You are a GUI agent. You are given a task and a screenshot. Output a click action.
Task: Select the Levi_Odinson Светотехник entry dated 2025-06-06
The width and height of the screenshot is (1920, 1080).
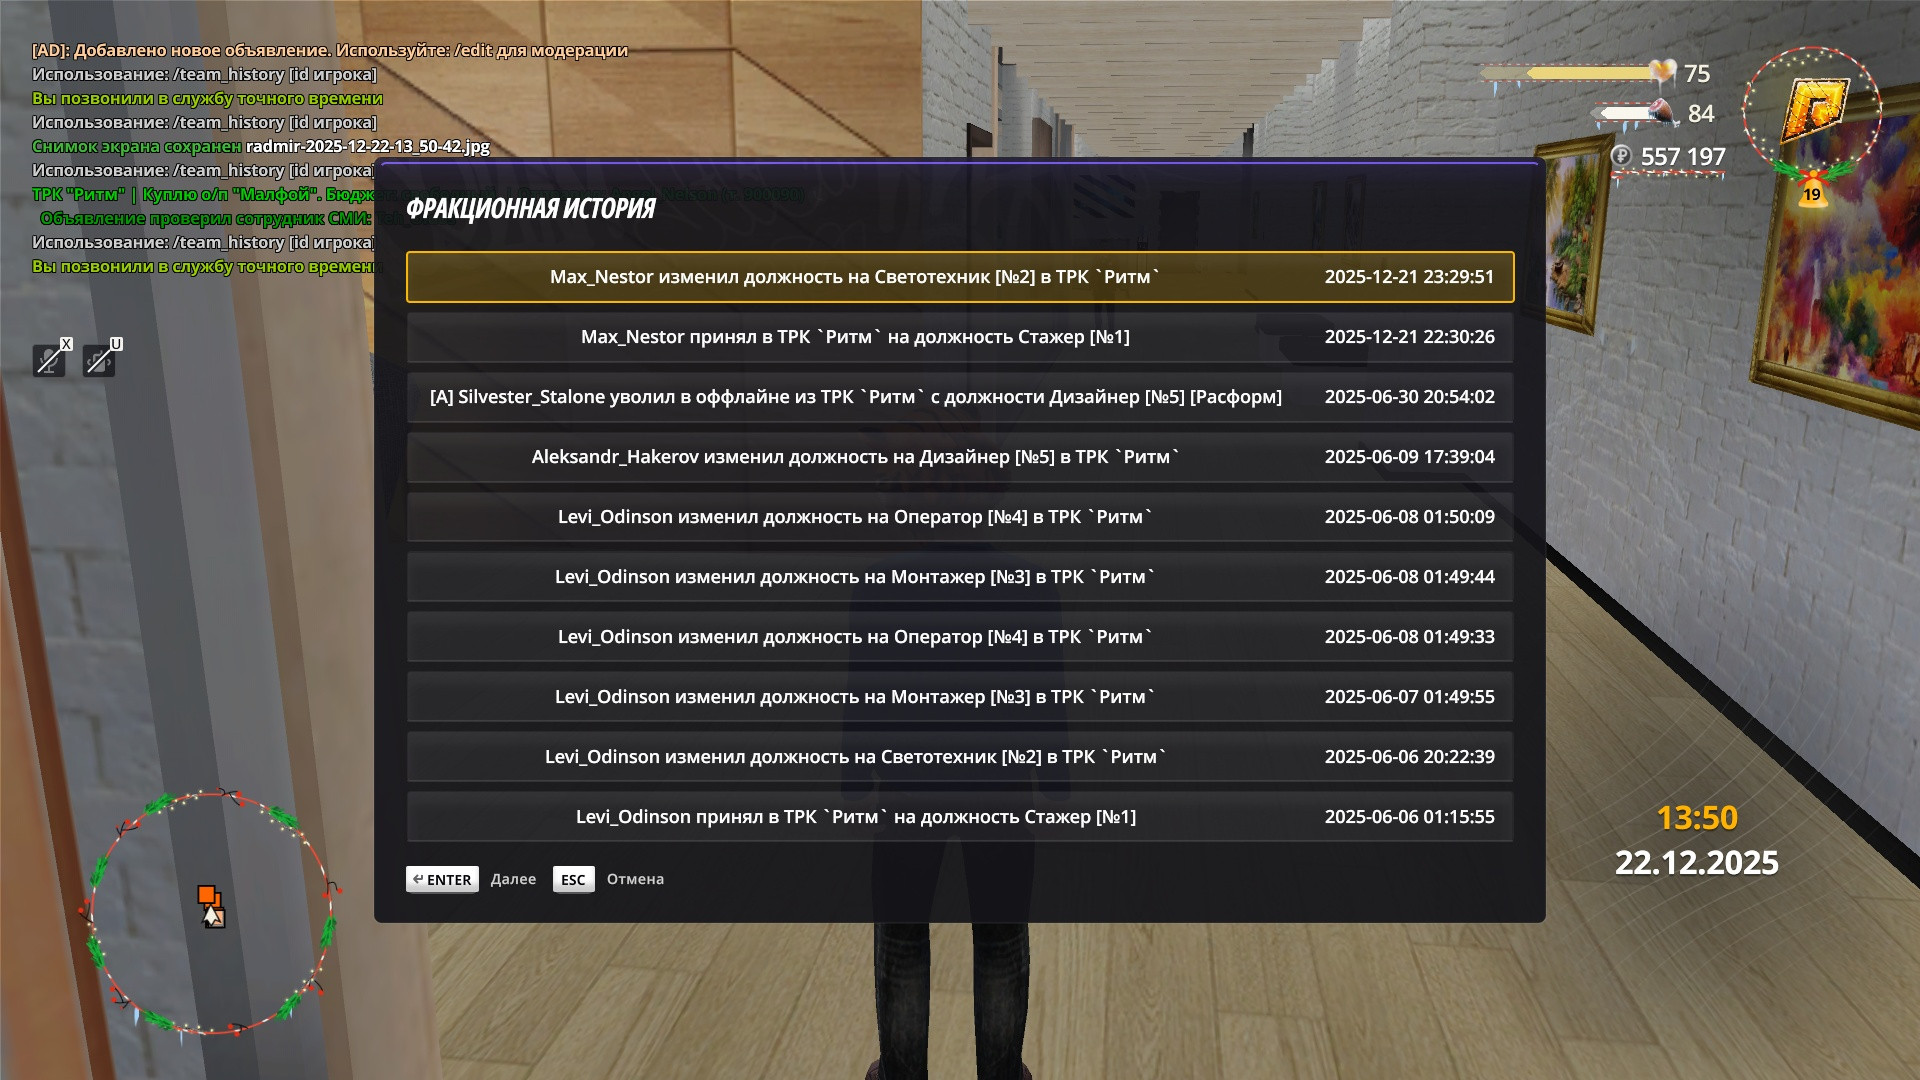(x=959, y=757)
